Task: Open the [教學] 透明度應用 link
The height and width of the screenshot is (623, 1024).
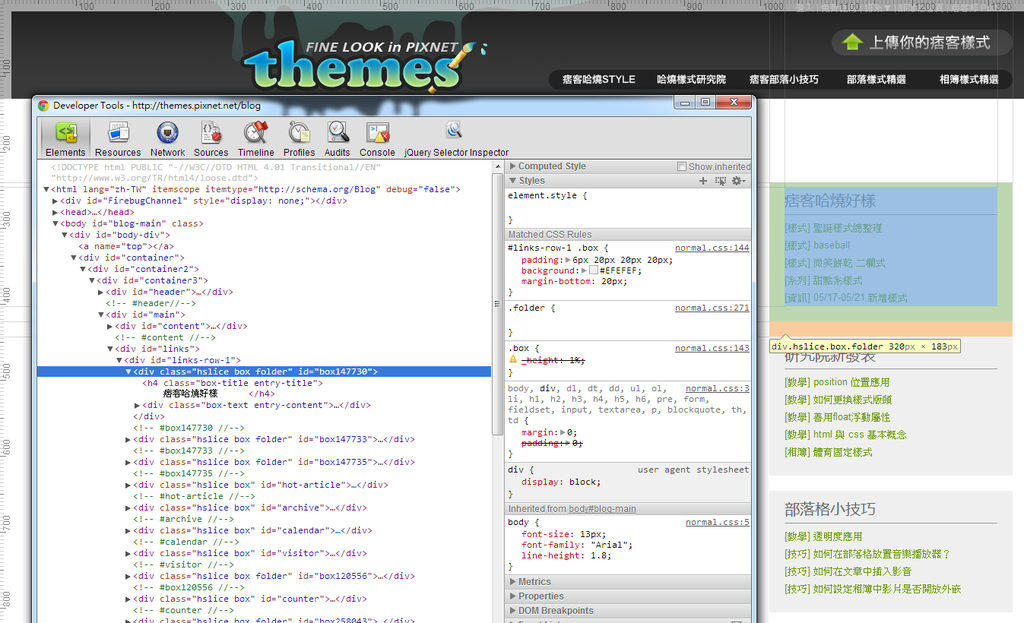Action: [823, 536]
